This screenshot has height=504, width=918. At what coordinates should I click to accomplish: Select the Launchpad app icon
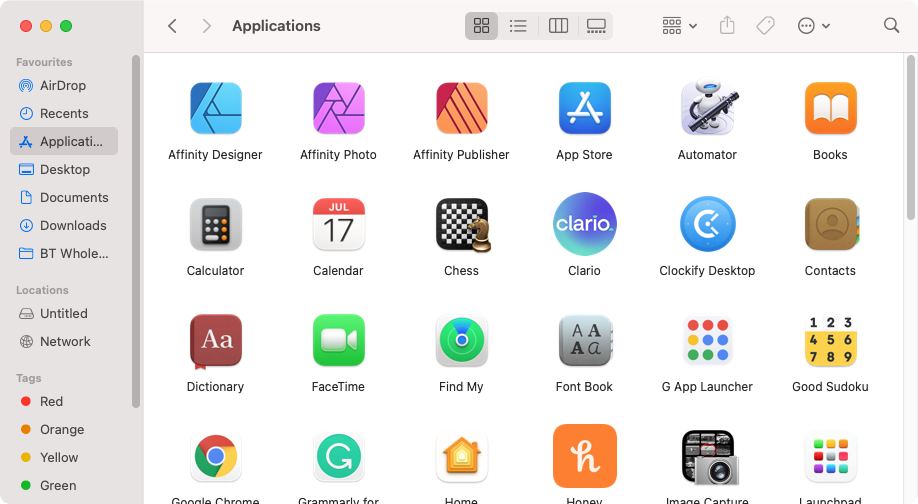pyautogui.click(x=830, y=456)
